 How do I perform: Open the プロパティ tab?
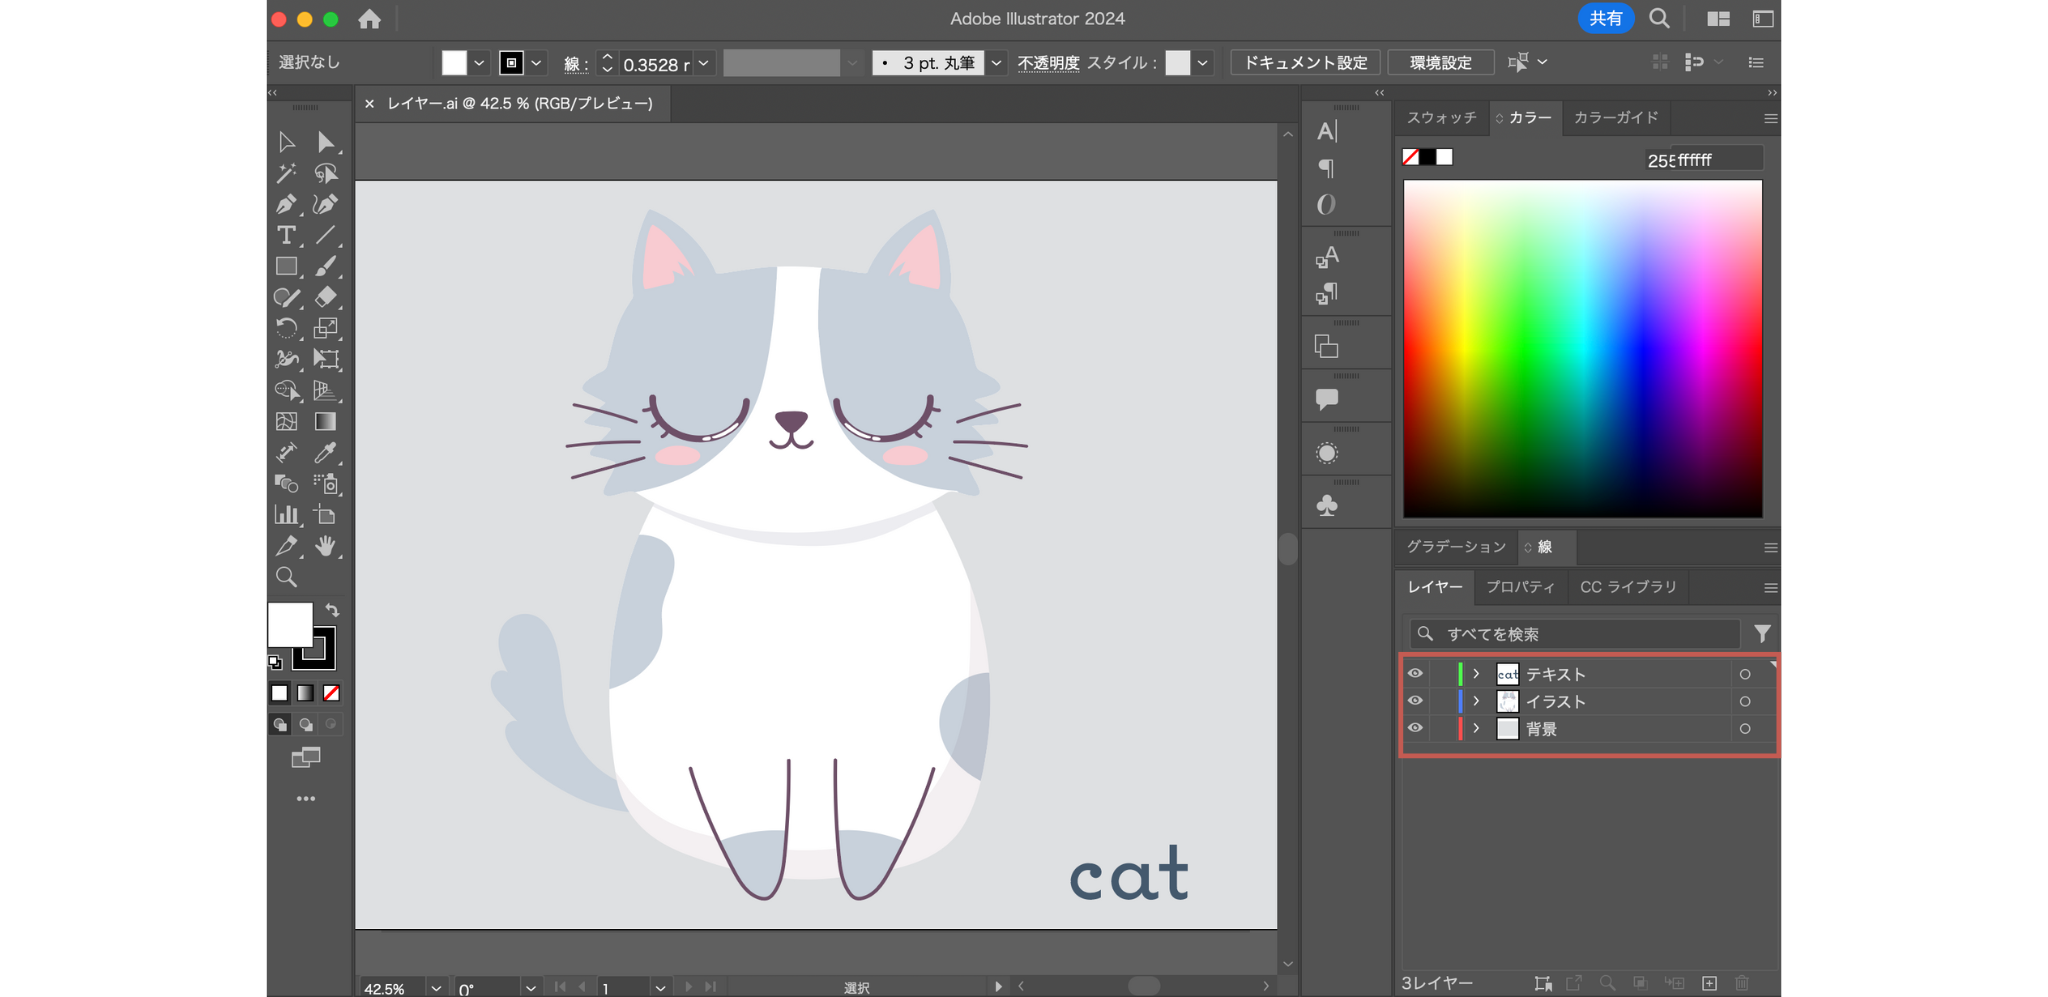pyautogui.click(x=1520, y=587)
